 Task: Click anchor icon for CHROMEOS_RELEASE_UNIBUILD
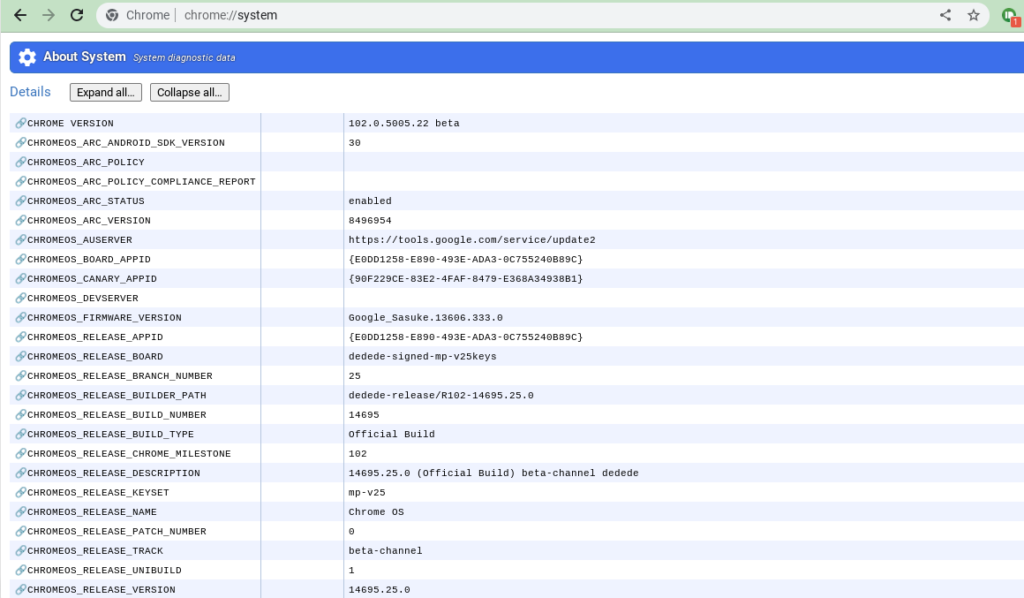21,570
